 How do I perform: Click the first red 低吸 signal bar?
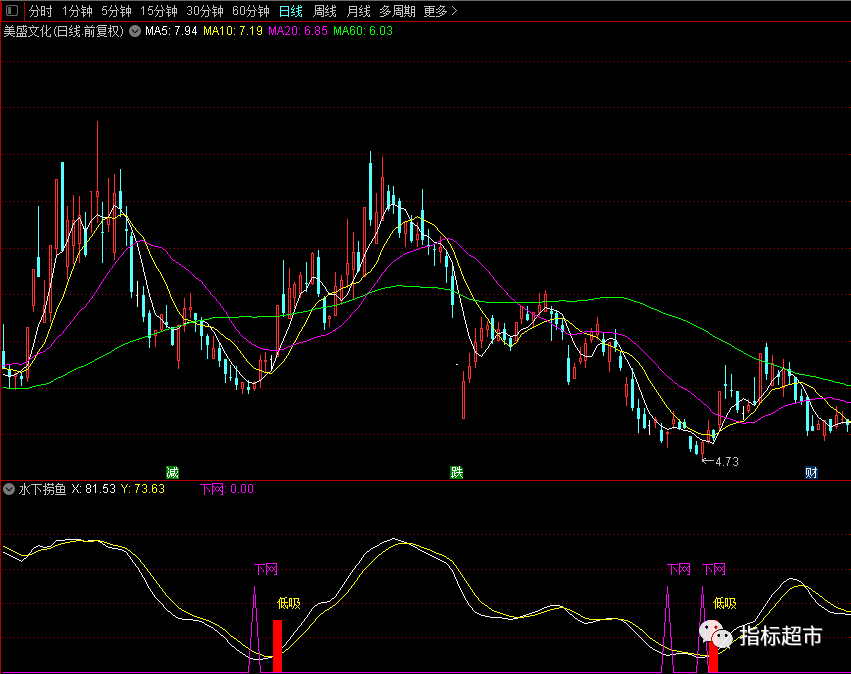click(x=277, y=646)
